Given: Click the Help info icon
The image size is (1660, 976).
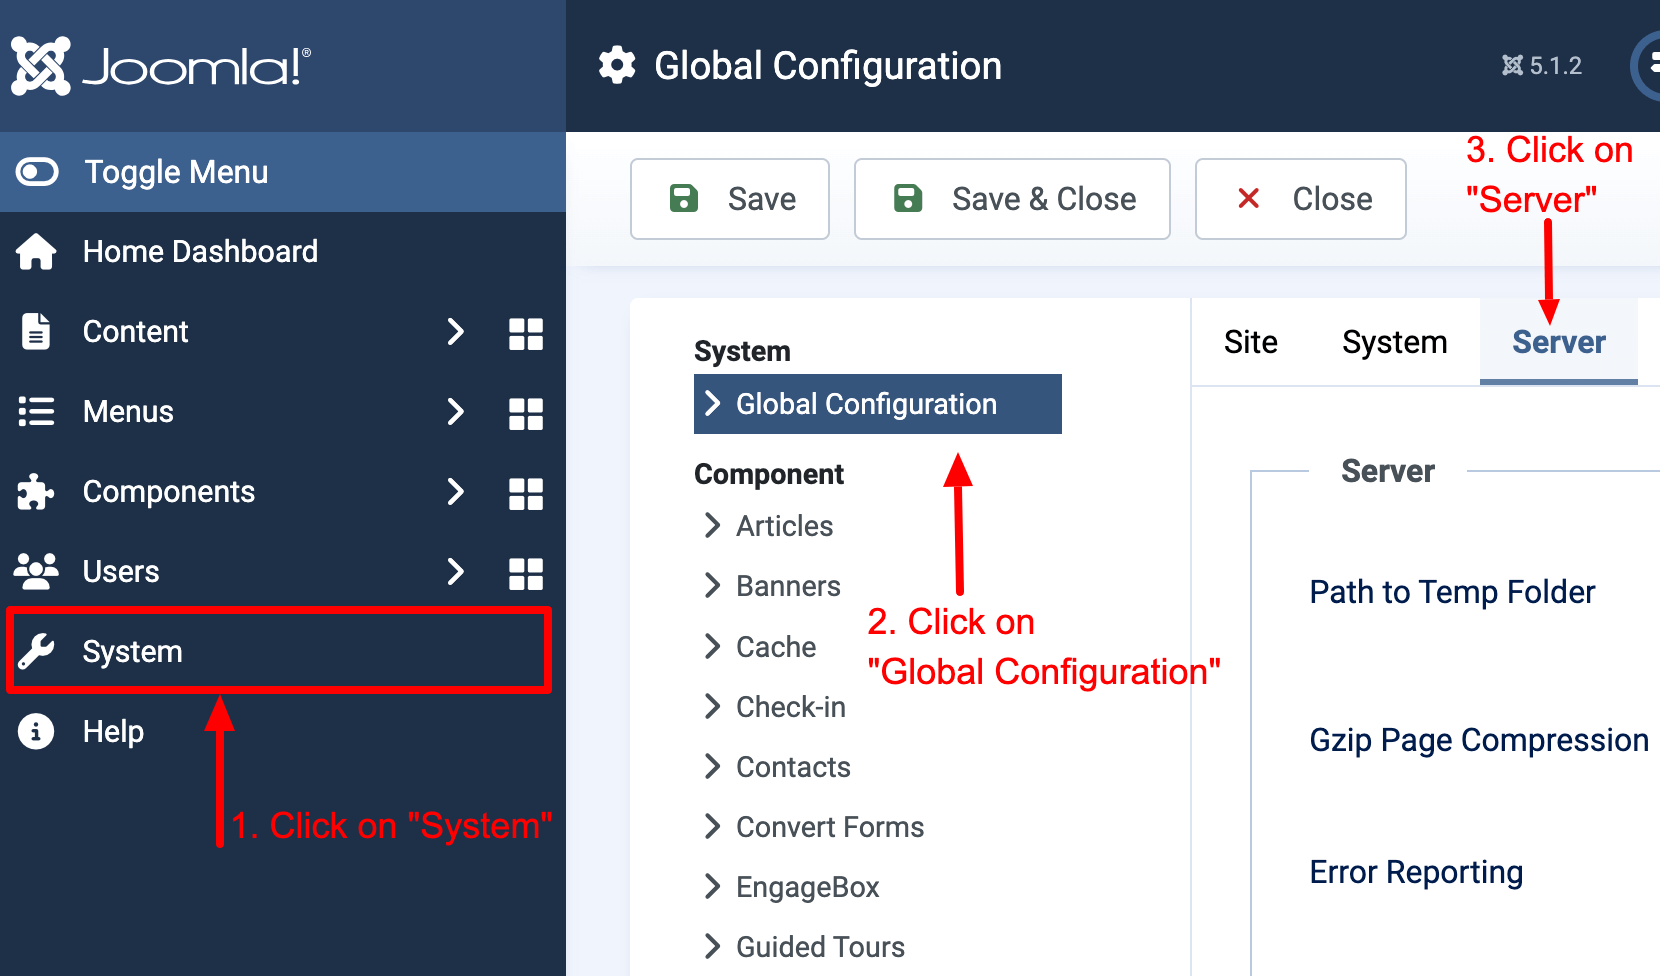Looking at the screenshot, I should pos(36,731).
